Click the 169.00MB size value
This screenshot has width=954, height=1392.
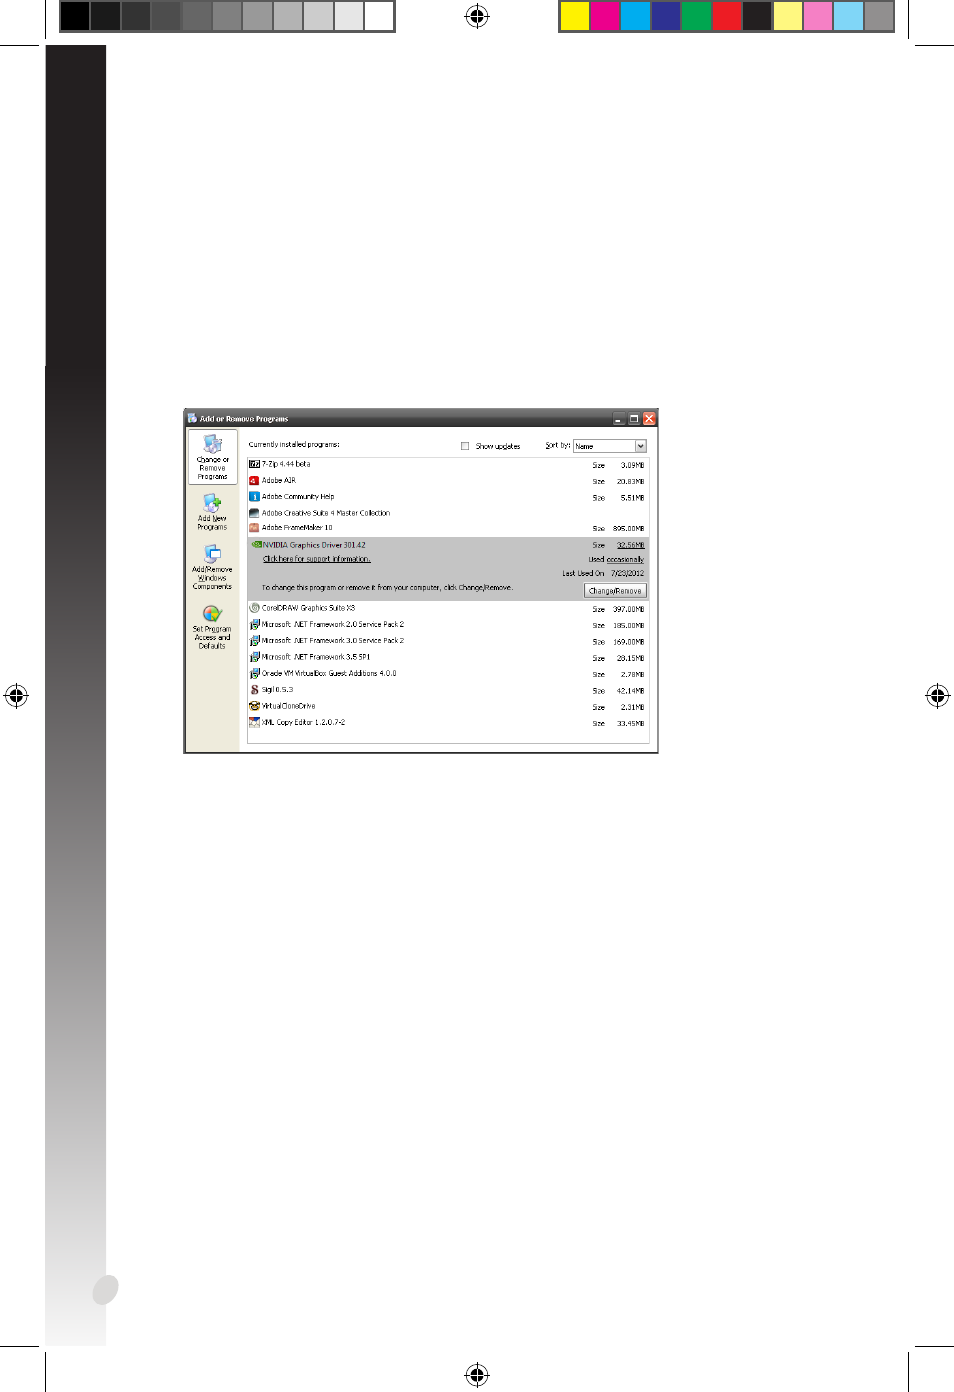628,642
